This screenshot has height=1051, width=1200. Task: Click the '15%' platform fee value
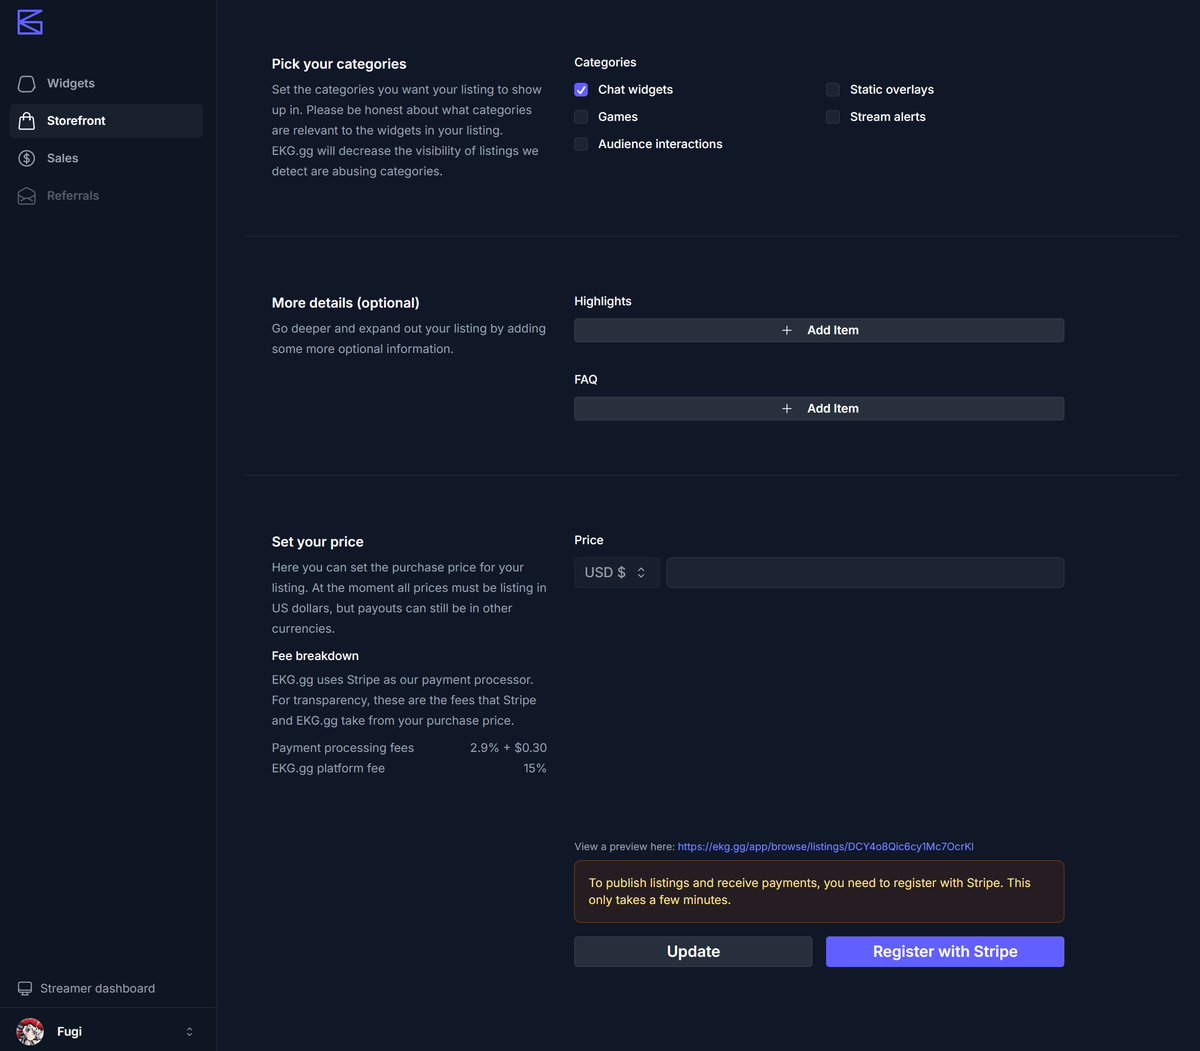tap(535, 769)
